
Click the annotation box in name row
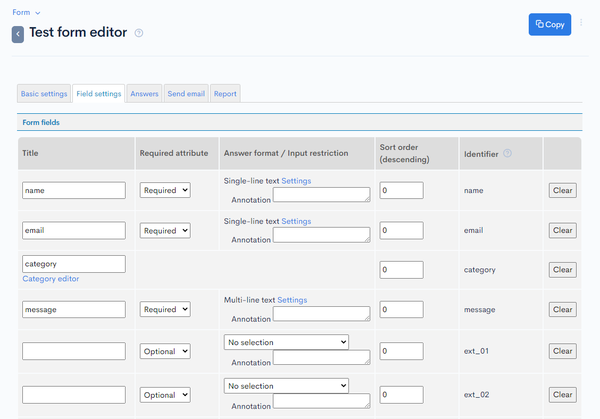coord(321,194)
